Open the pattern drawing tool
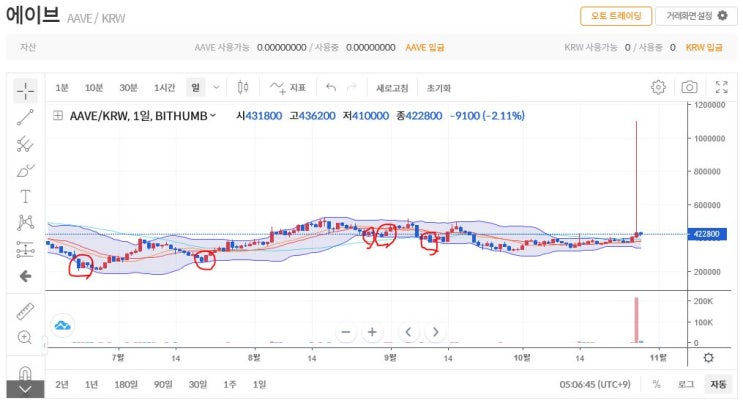 click(25, 222)
